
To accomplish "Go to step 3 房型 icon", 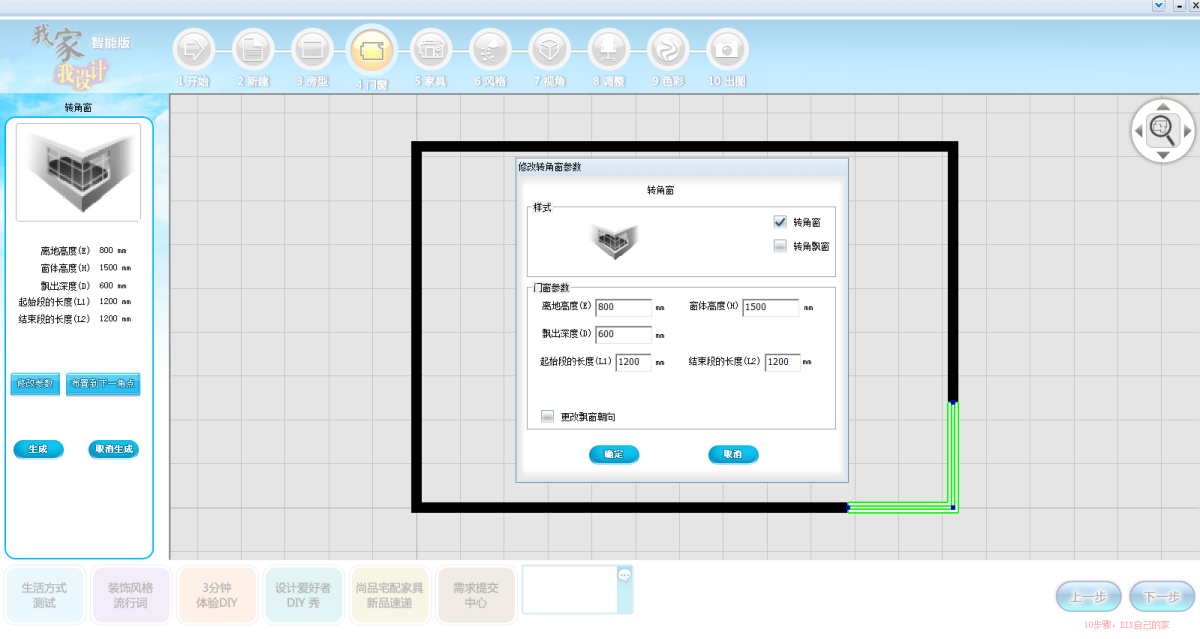I will pyautogui.click(x=312, y=48).
